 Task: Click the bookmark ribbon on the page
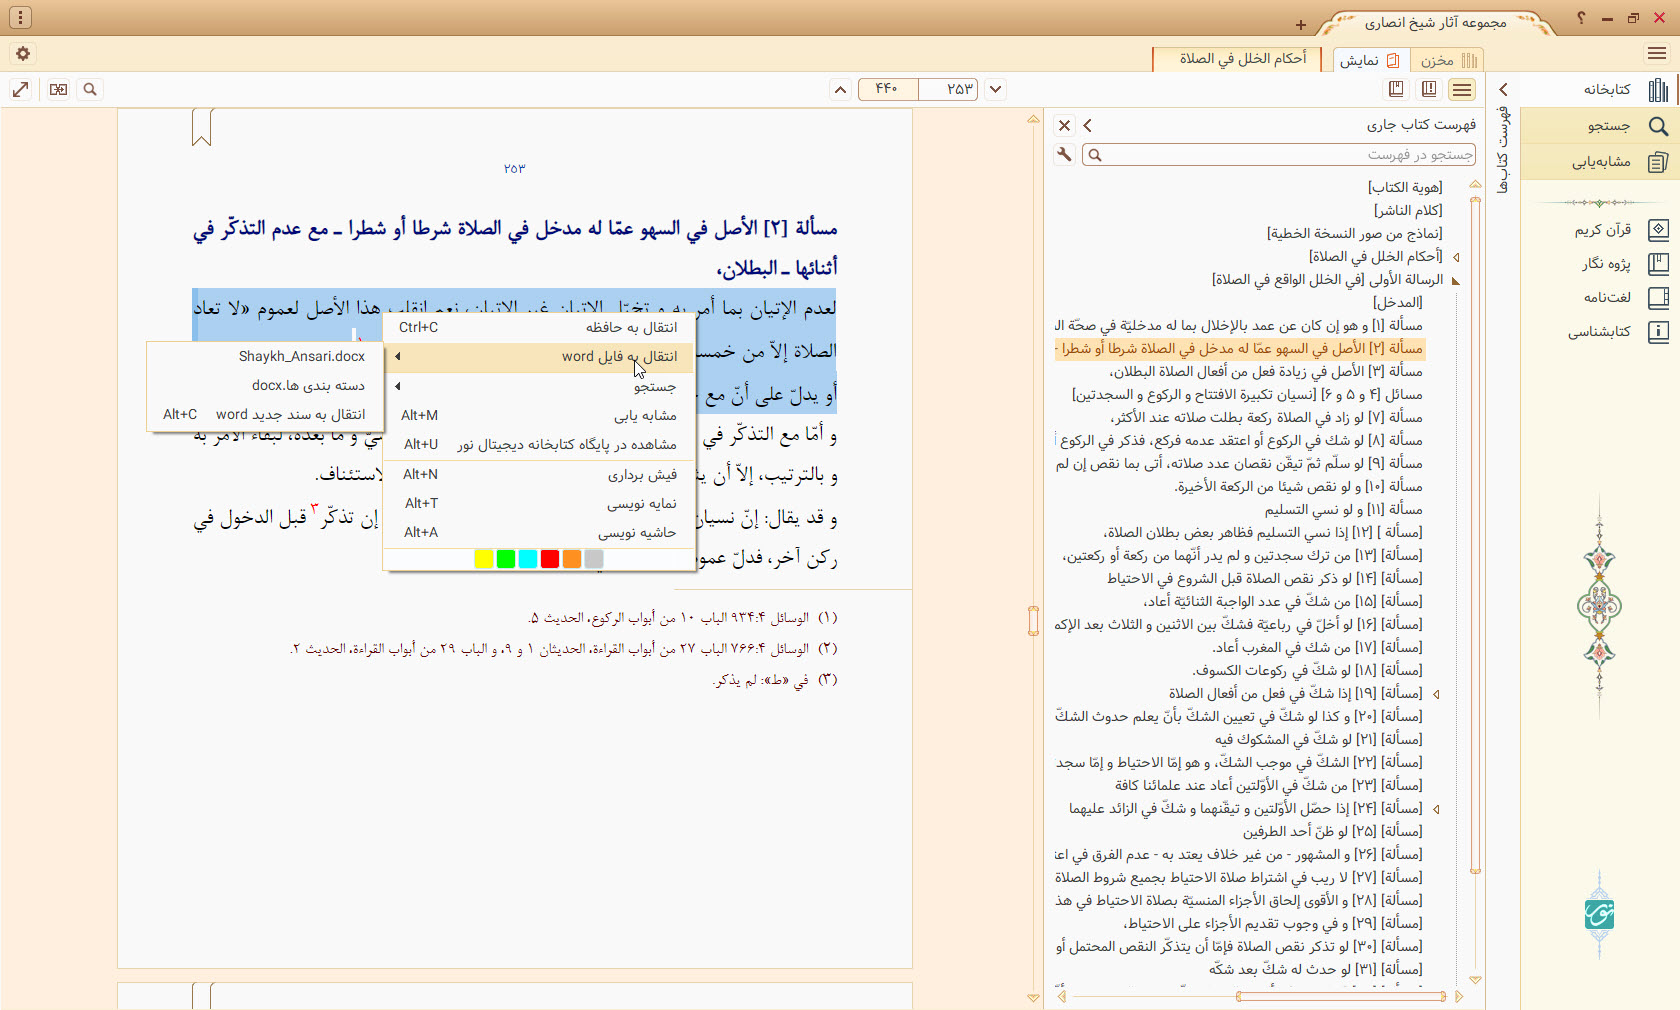tap(202, 127)
